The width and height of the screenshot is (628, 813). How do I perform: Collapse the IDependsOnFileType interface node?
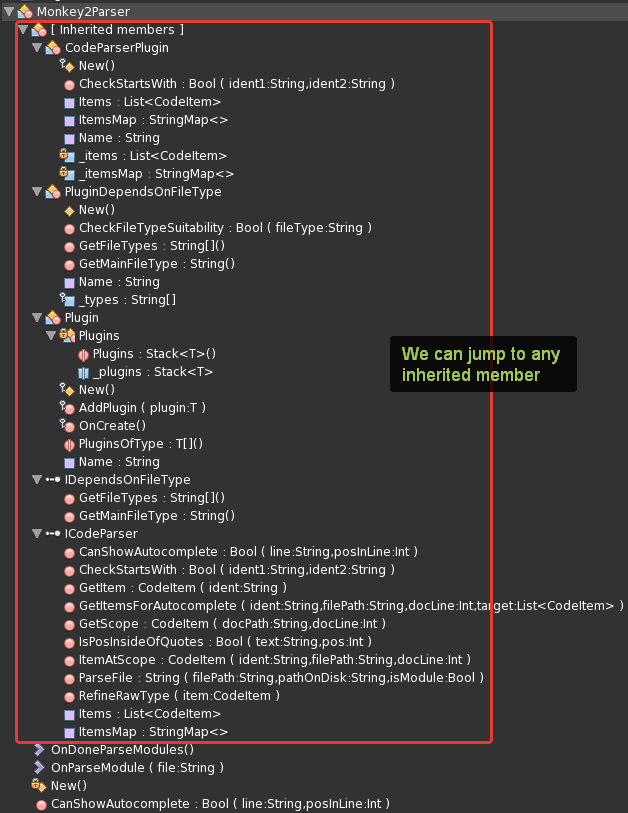[x=37, y=480]
